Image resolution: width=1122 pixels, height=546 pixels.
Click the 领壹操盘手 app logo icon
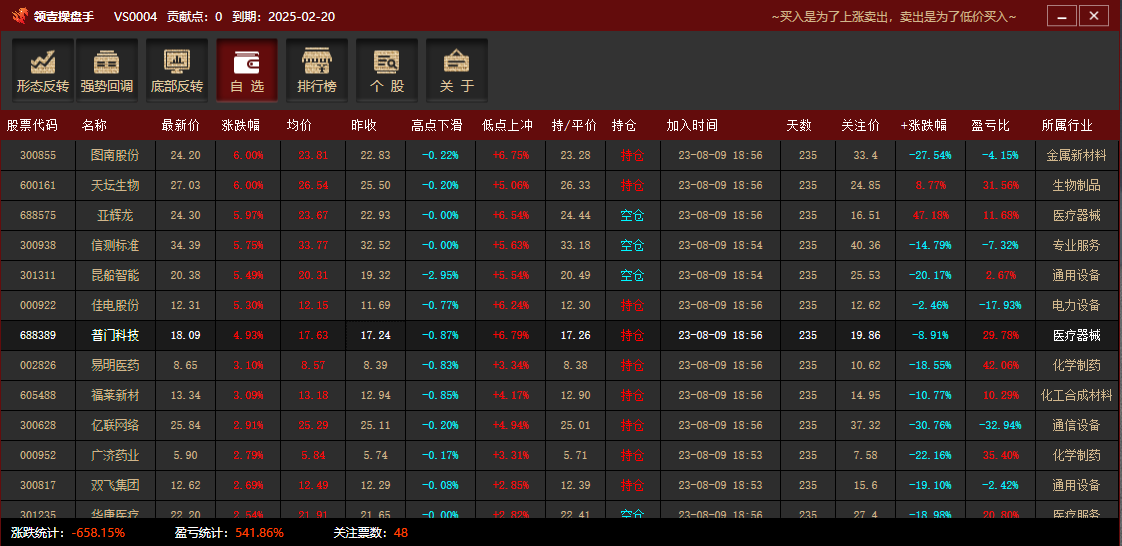click(19, 16)
